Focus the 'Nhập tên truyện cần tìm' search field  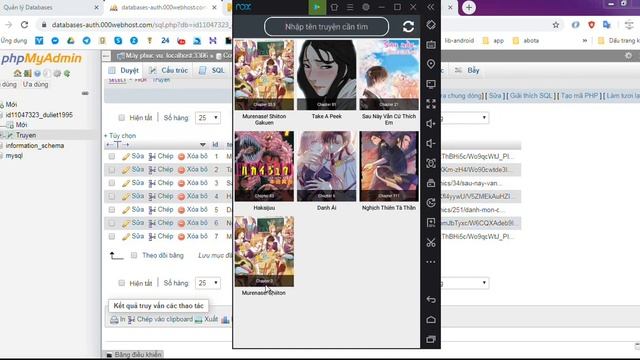327,27
